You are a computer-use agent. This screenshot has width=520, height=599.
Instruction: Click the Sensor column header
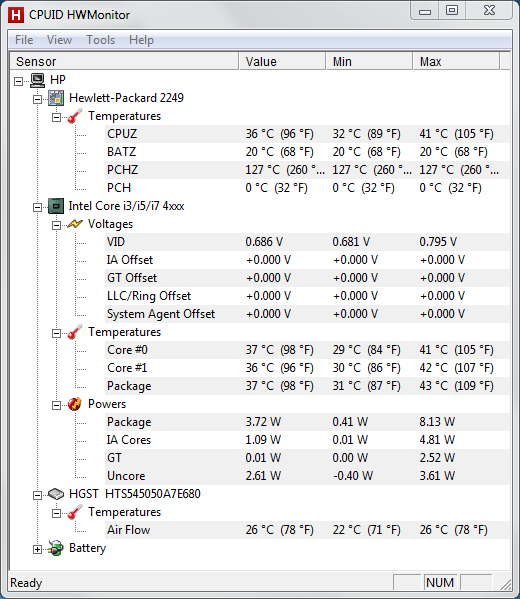[124, 62]
